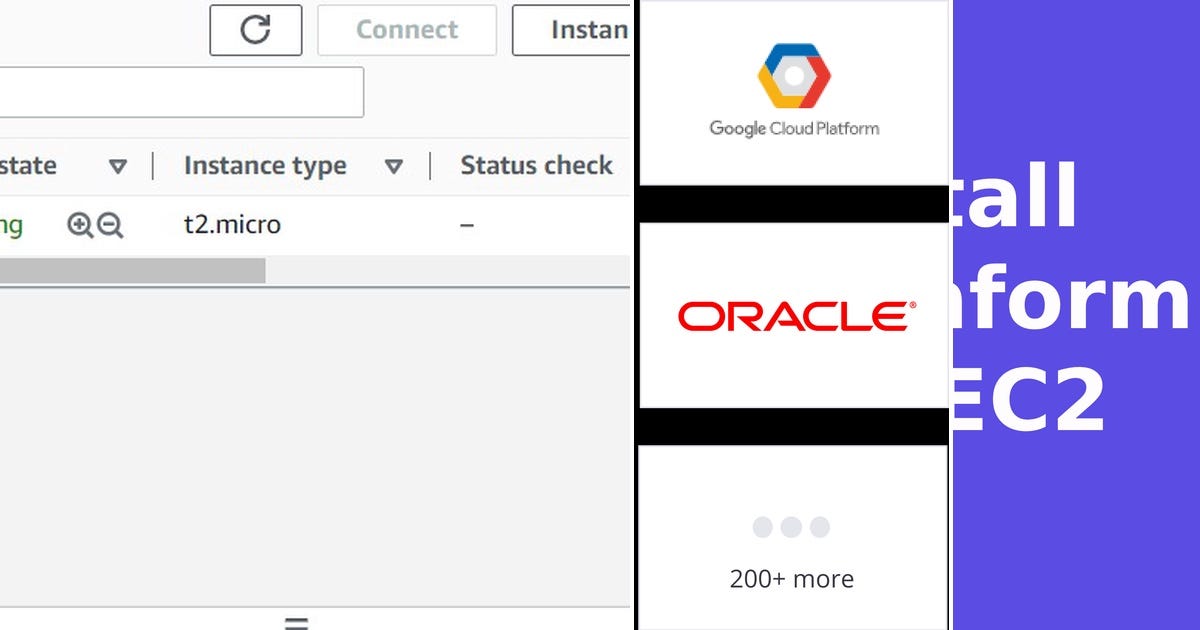Screen dimensions: 1200x630
Task: Sort by the Instance type column header
Action: (x=264, y=165)
